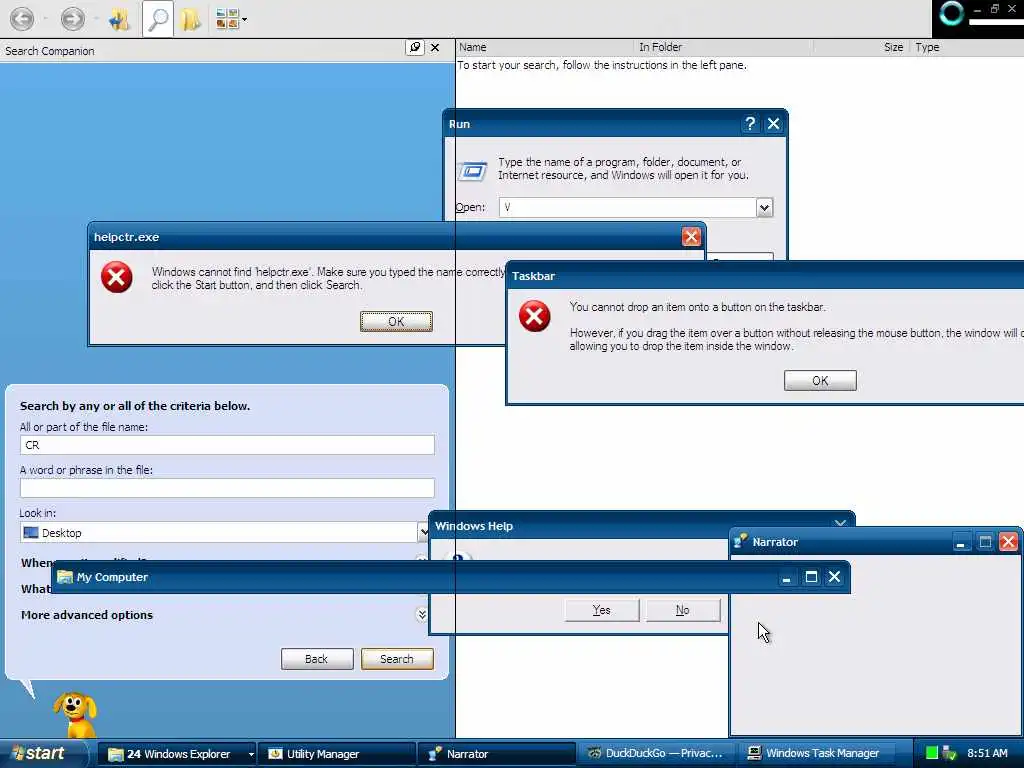Toggle the Search magnifier toolbar button
Screen dimensions: 1024x768
pyautogui.click(x=157, y=20)
